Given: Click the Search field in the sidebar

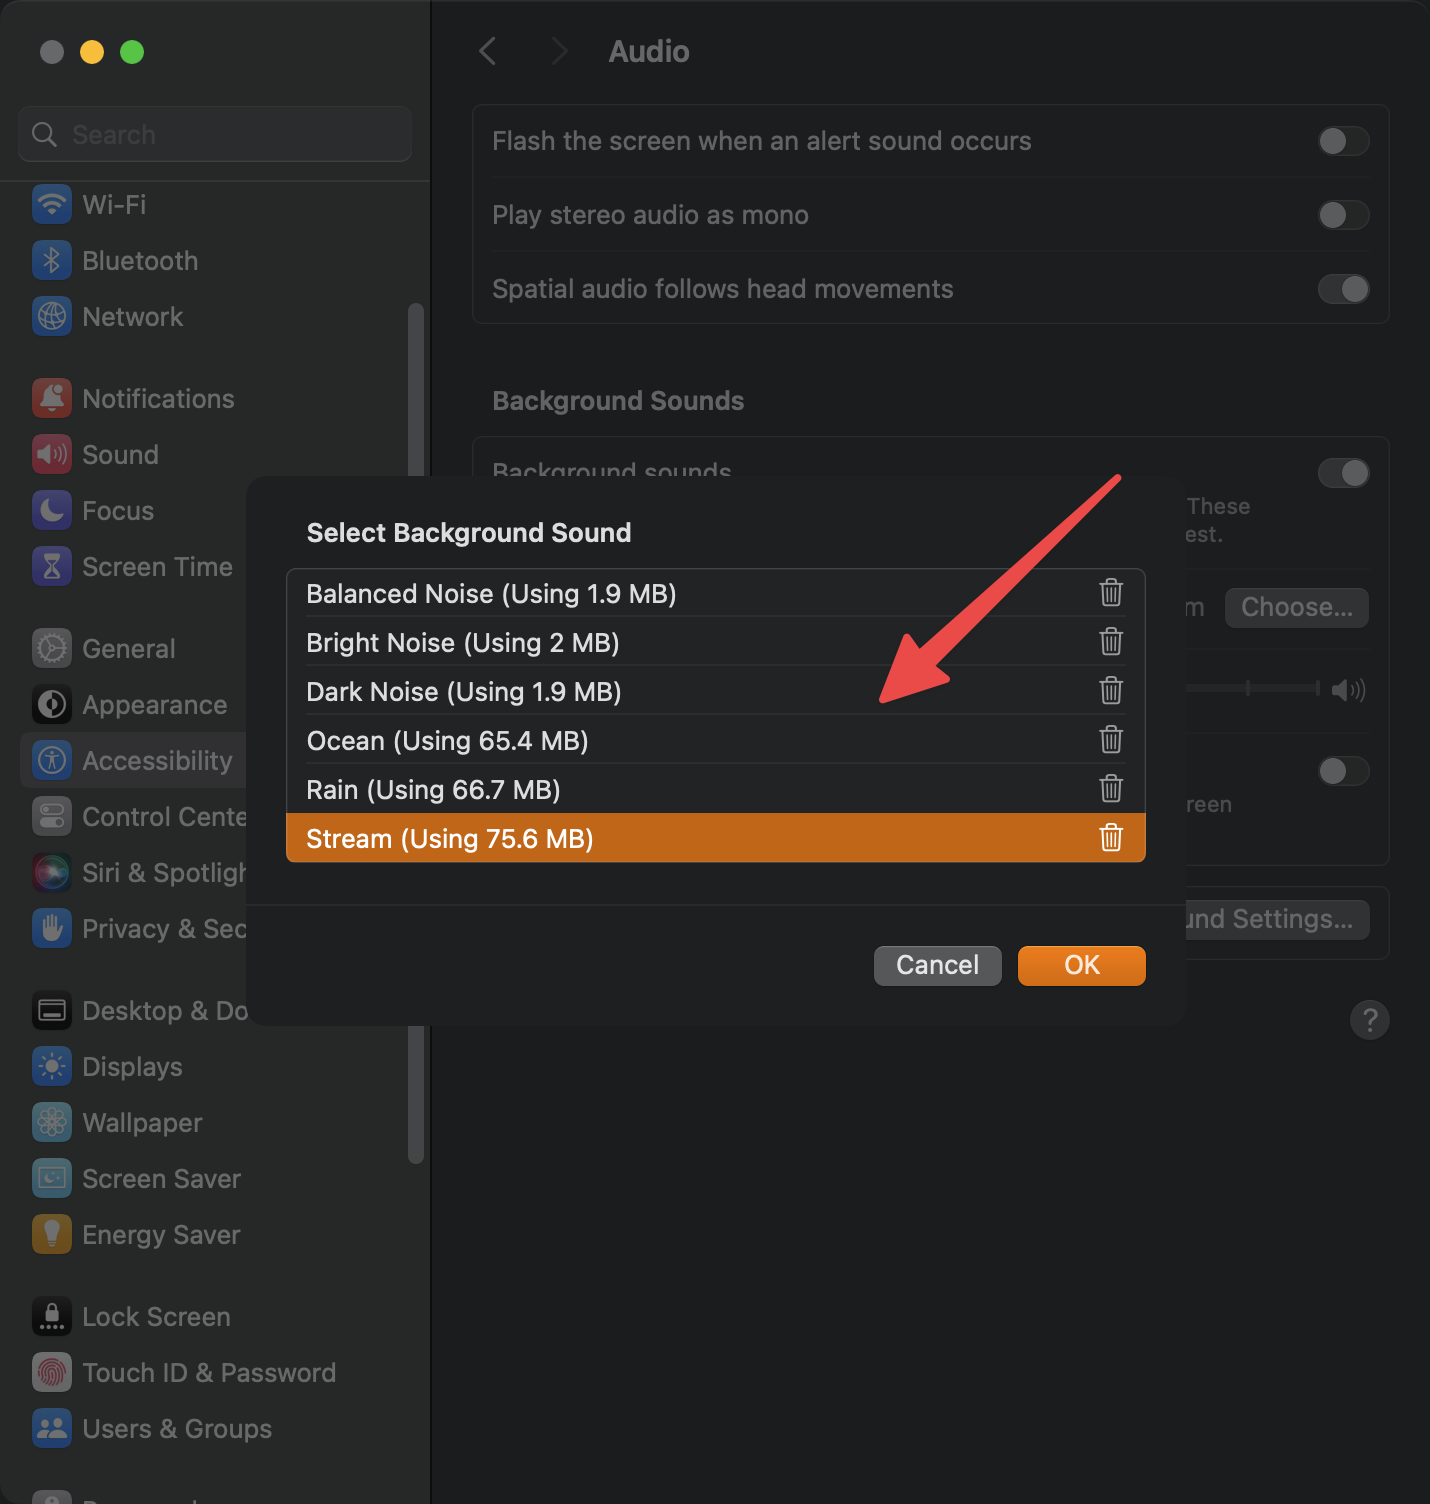Looking at the screenshot, I should [x=214, y=134].
